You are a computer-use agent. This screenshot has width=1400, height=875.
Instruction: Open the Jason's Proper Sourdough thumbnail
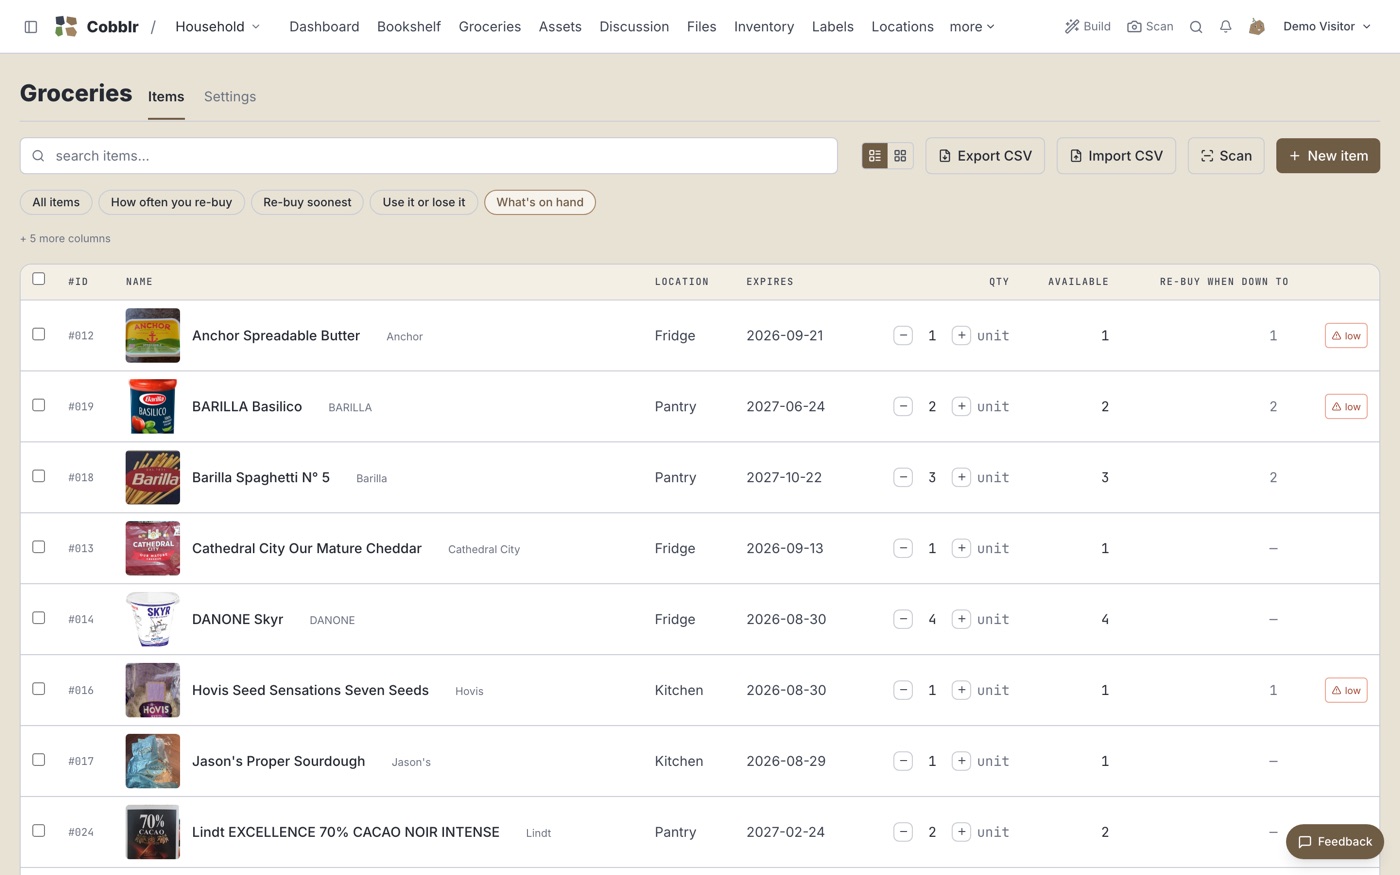[153, 761]
